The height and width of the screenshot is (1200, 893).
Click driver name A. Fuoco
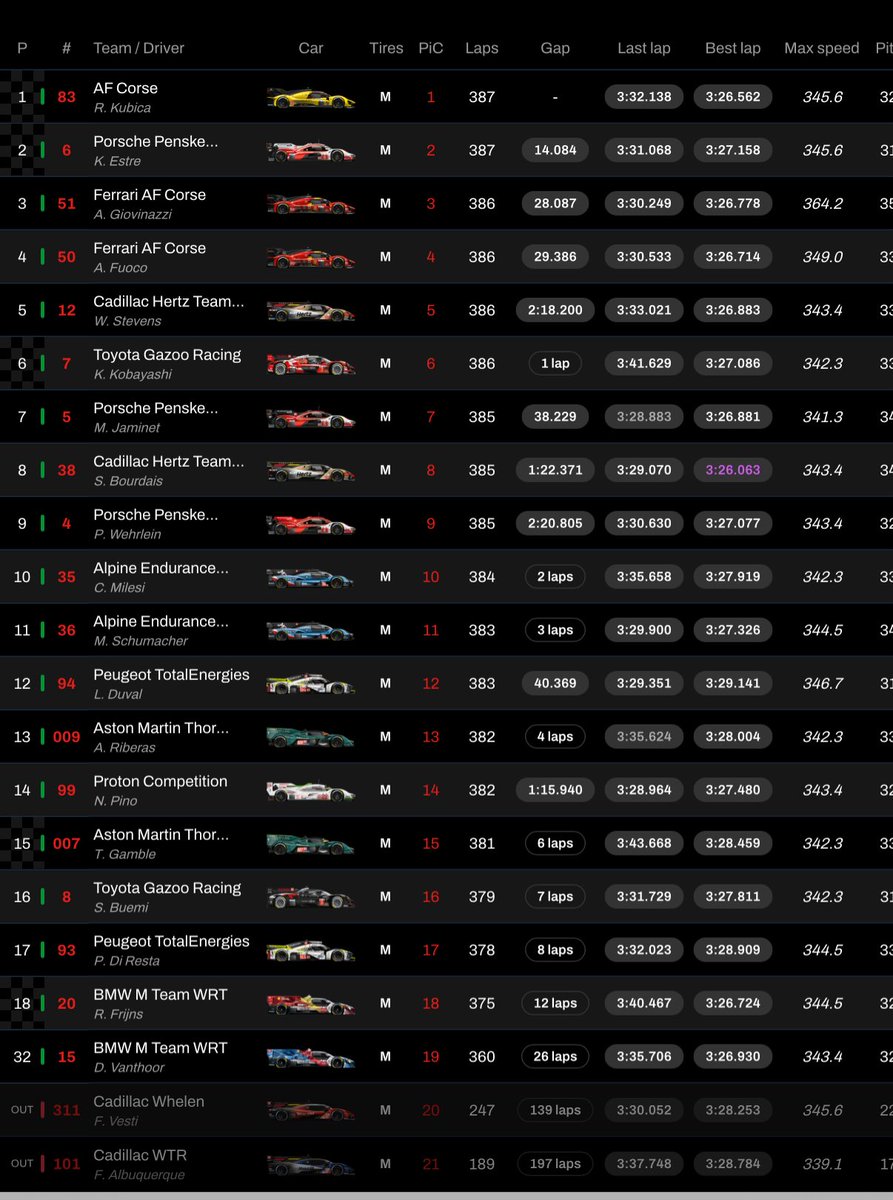tap(120, 267)
